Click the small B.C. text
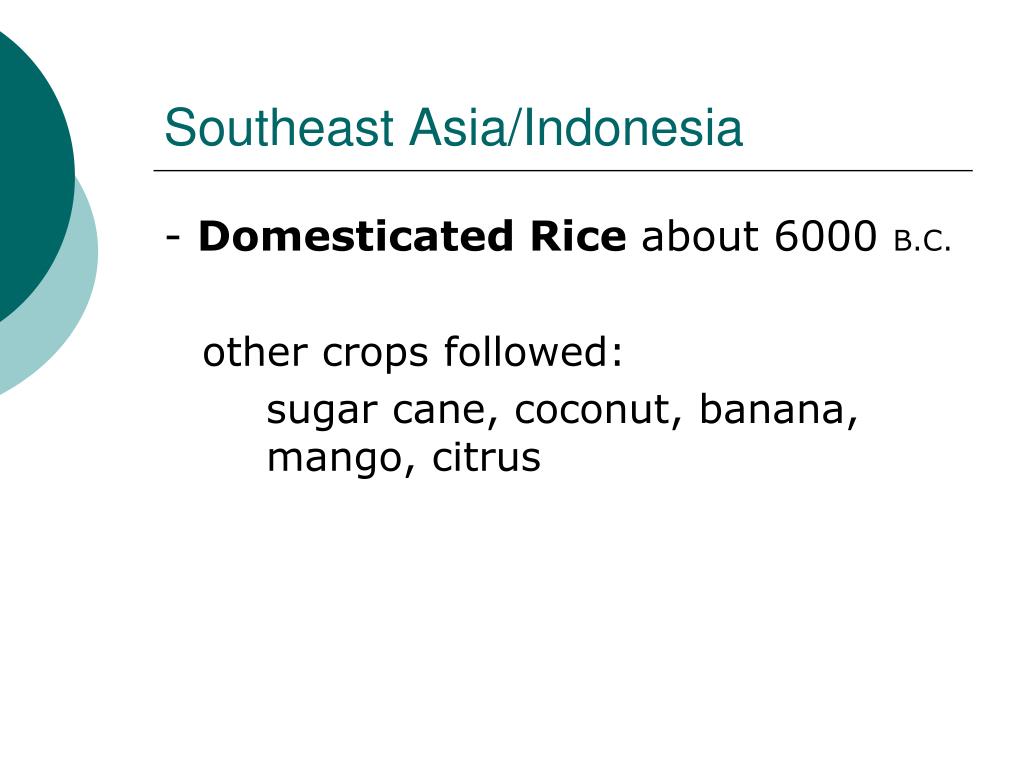The width and height of the screenshot is (1024, 768). tap(922, 241)
